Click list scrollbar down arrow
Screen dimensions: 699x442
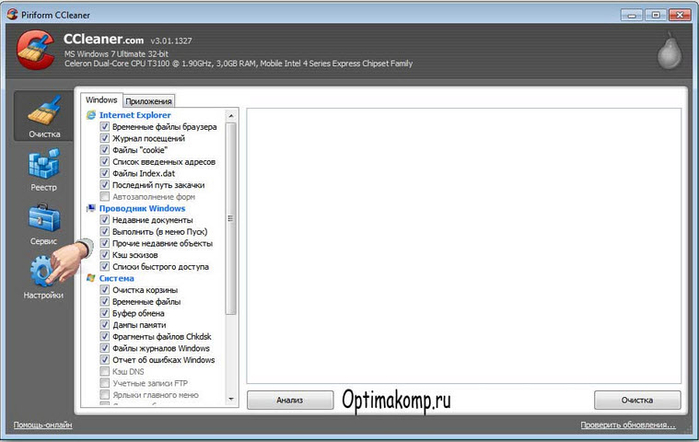point(231,399)
